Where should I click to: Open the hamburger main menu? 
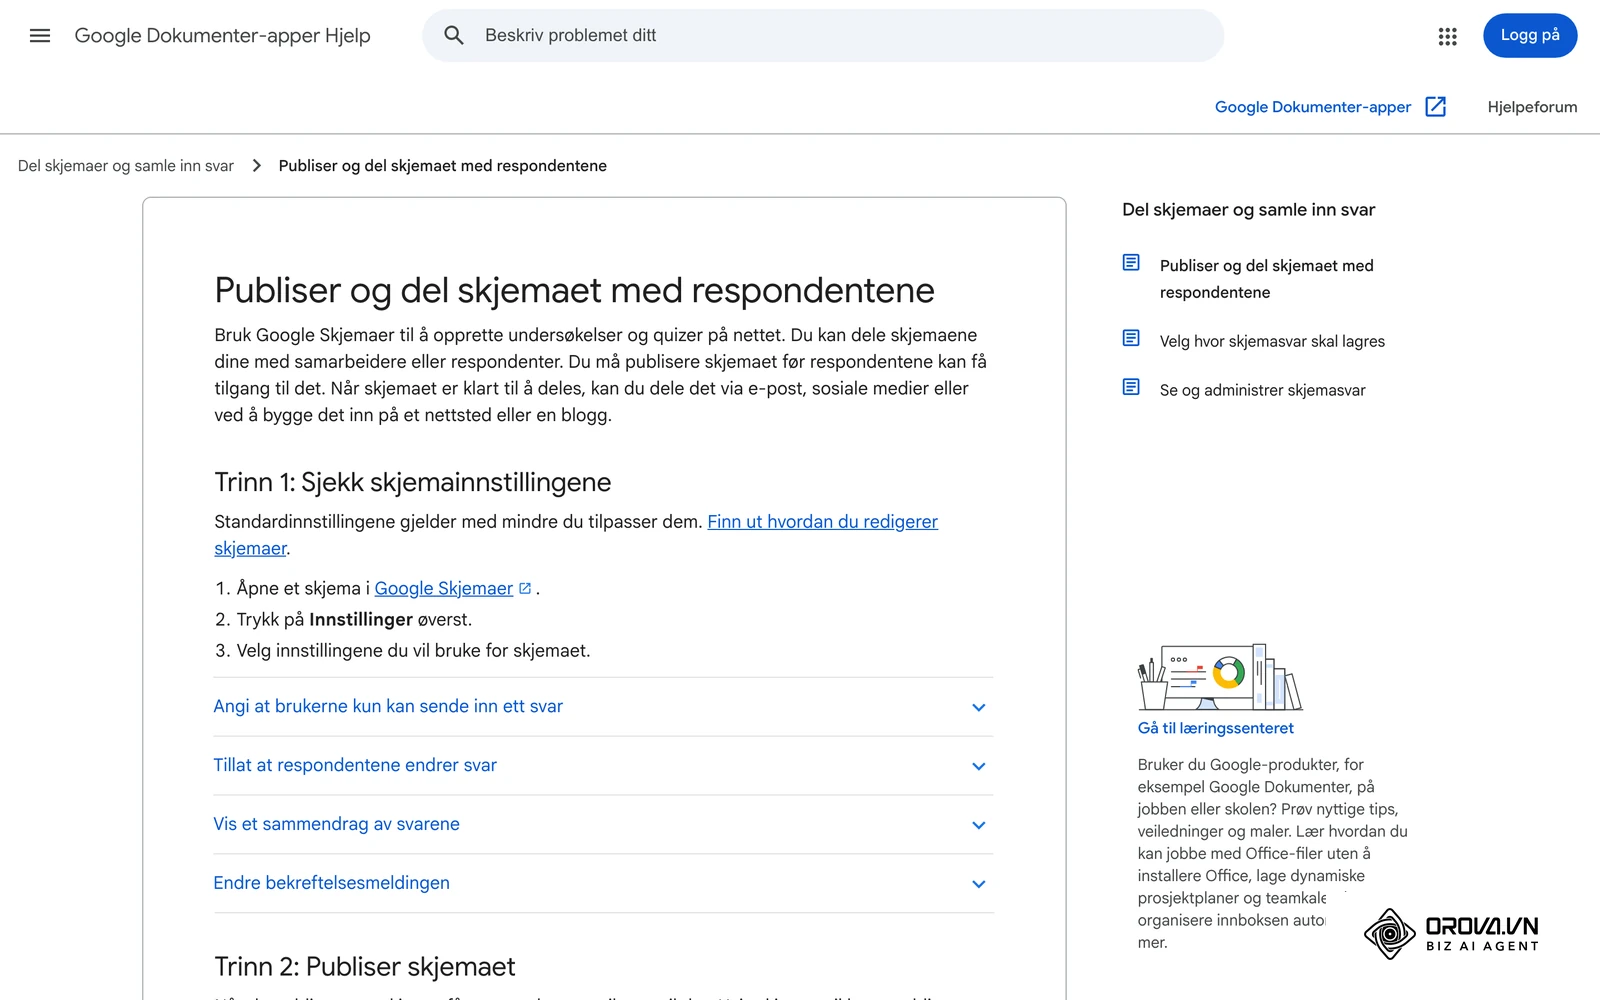(x=40, y=36)
